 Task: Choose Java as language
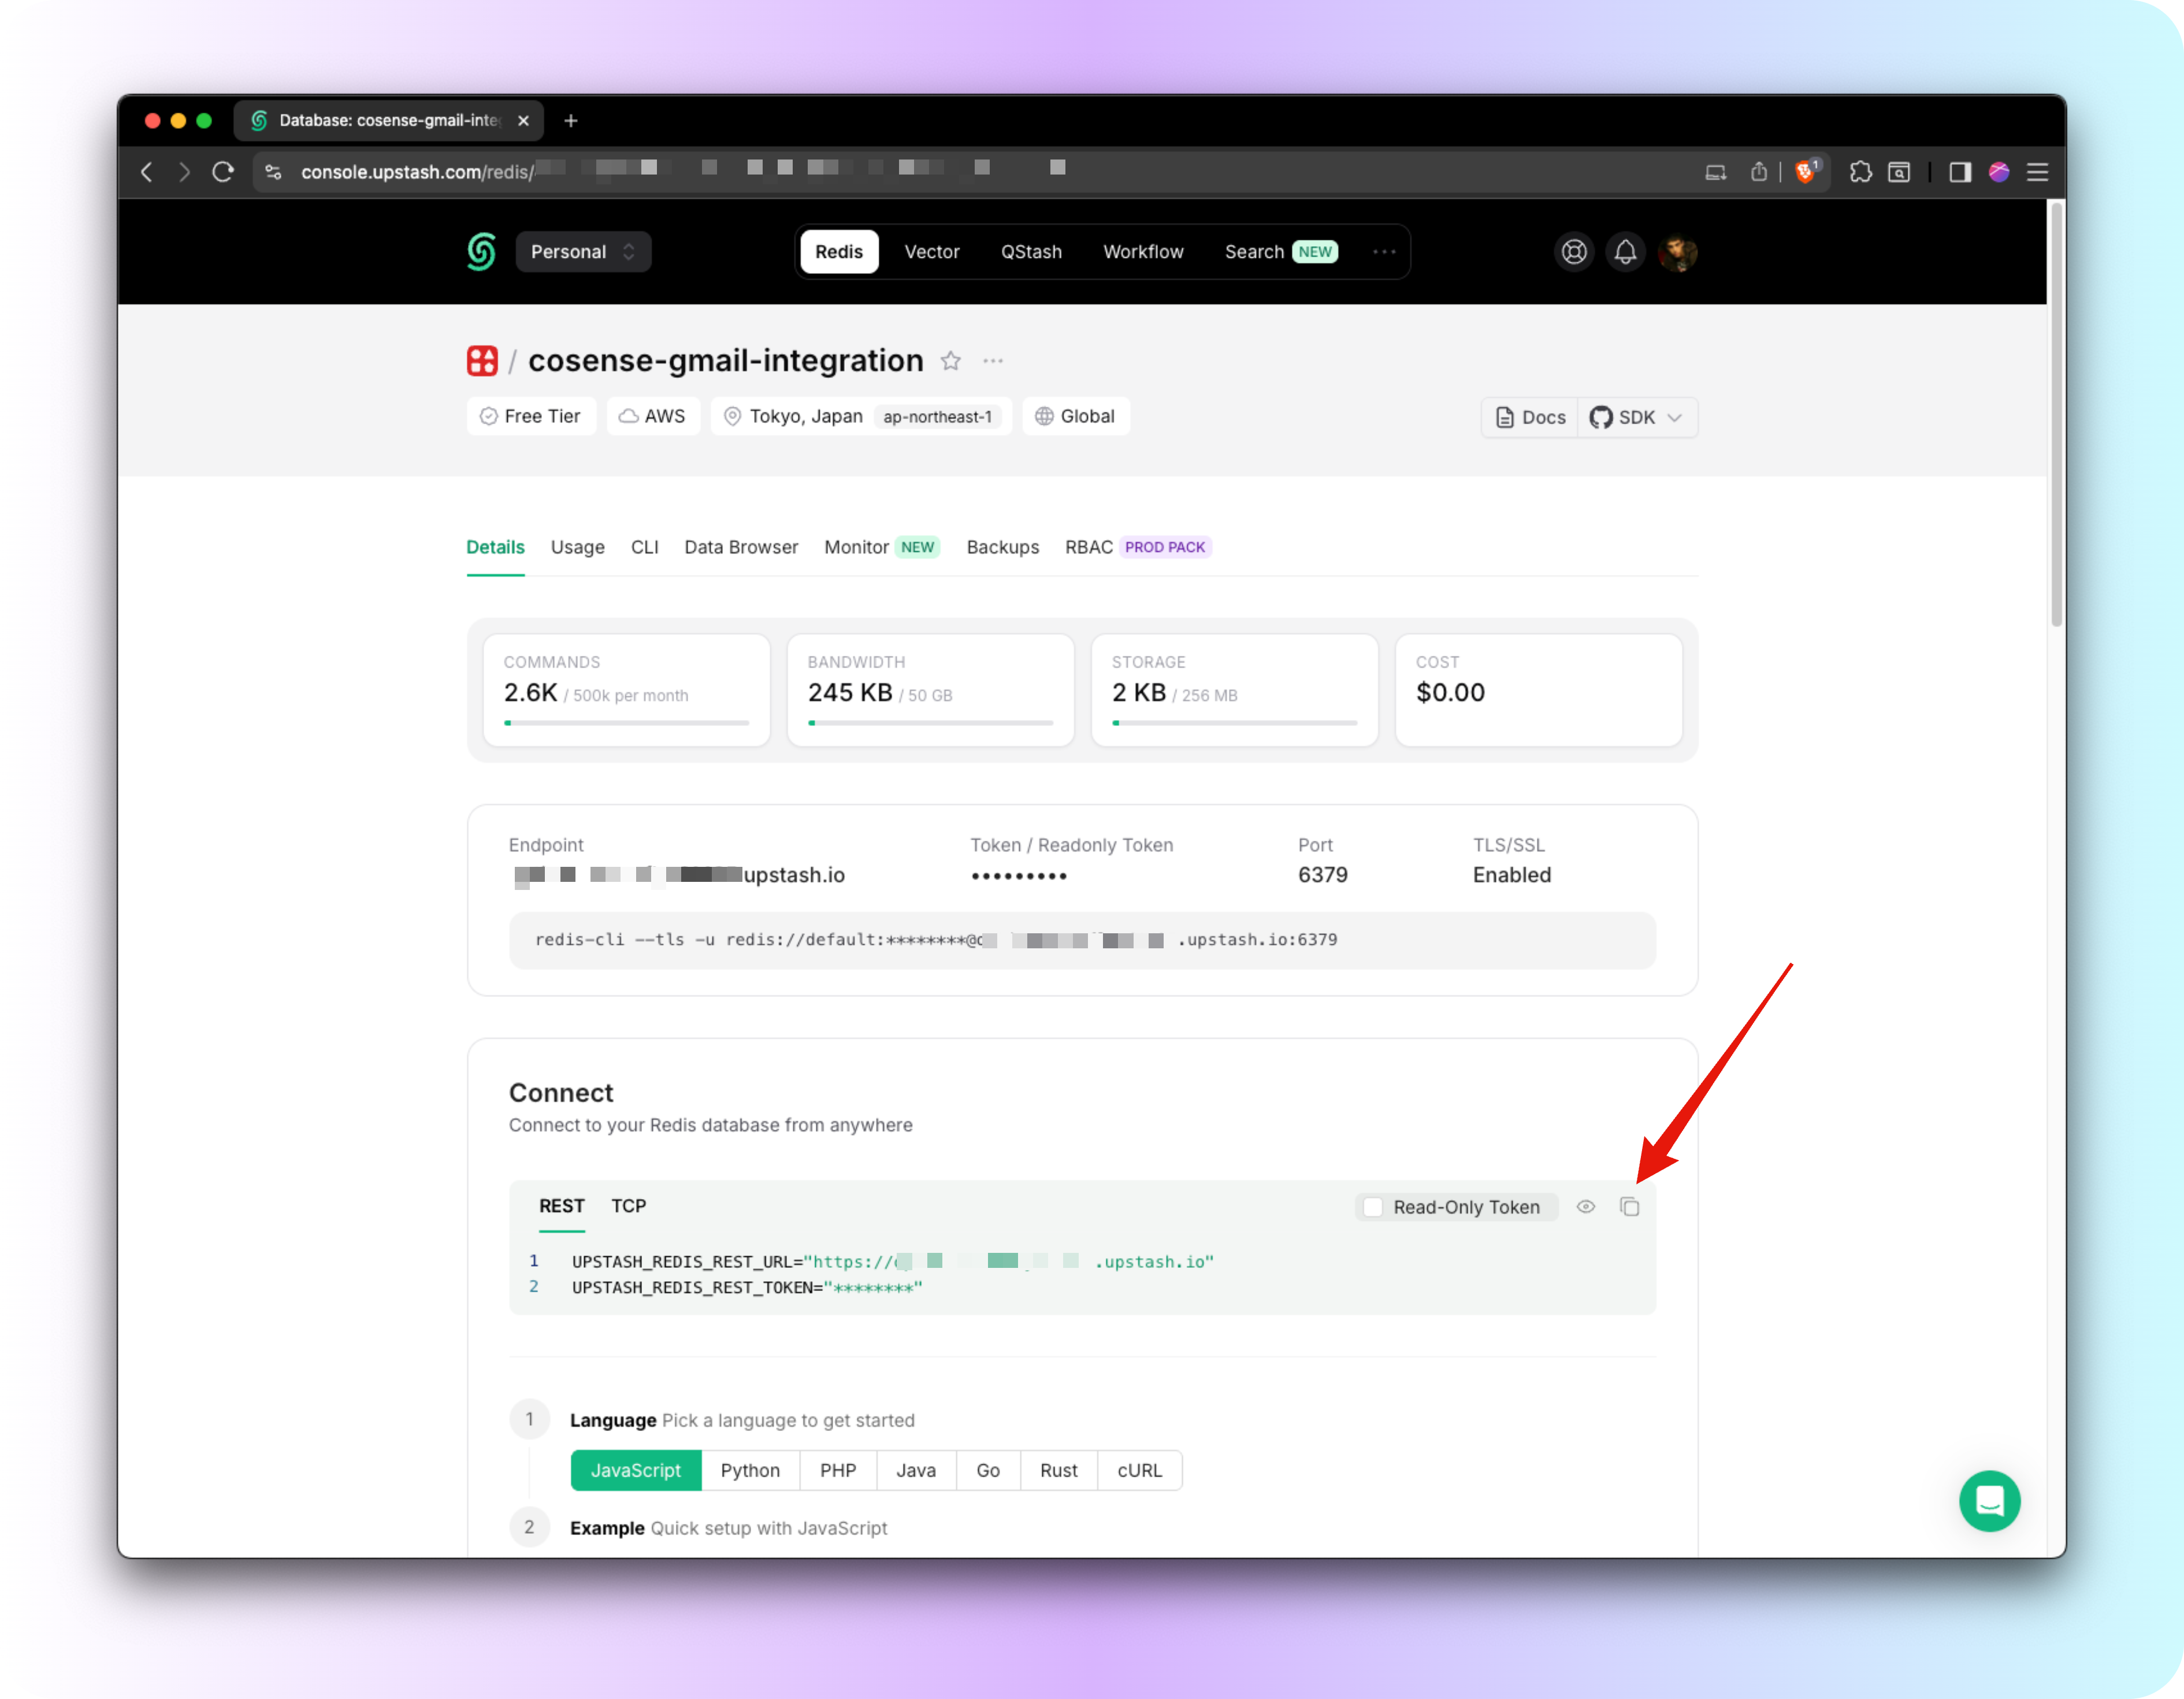pyautogui.click(x=916, y=1470)
